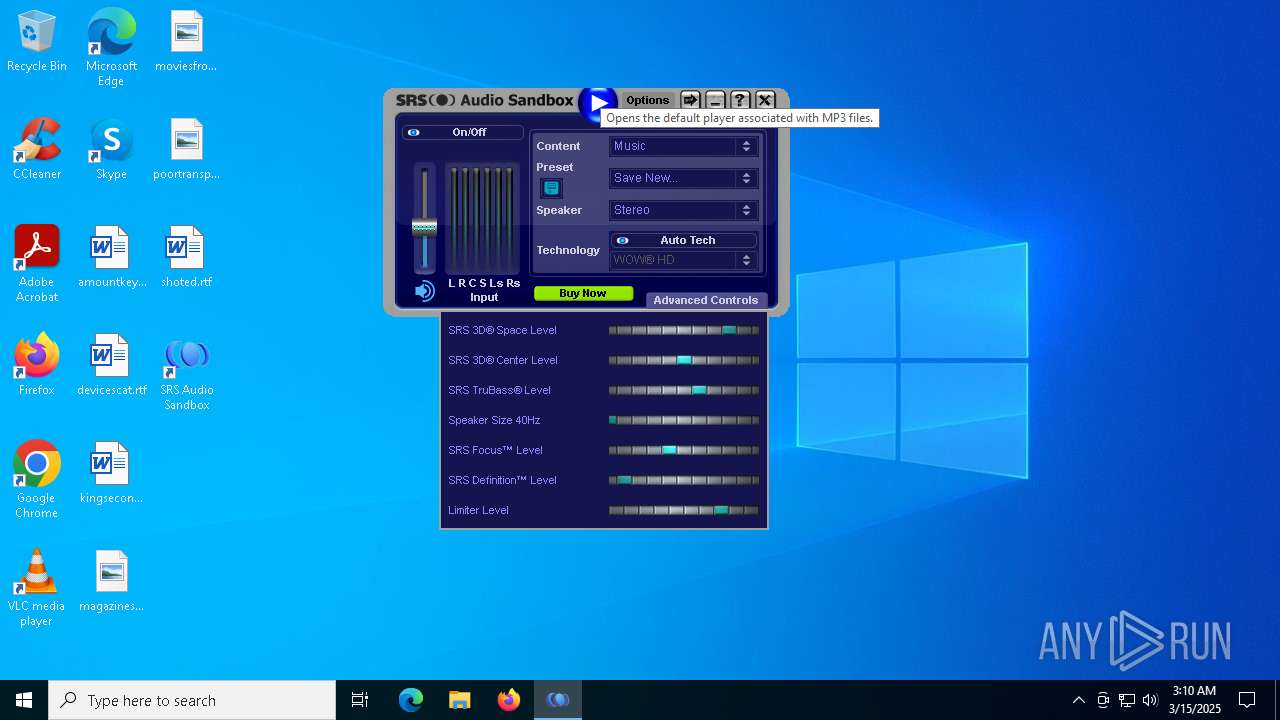Screen dimensions: 1280x720
Task: Adjust the SRS 3D Center Level slider
Action: click(684, 360)
